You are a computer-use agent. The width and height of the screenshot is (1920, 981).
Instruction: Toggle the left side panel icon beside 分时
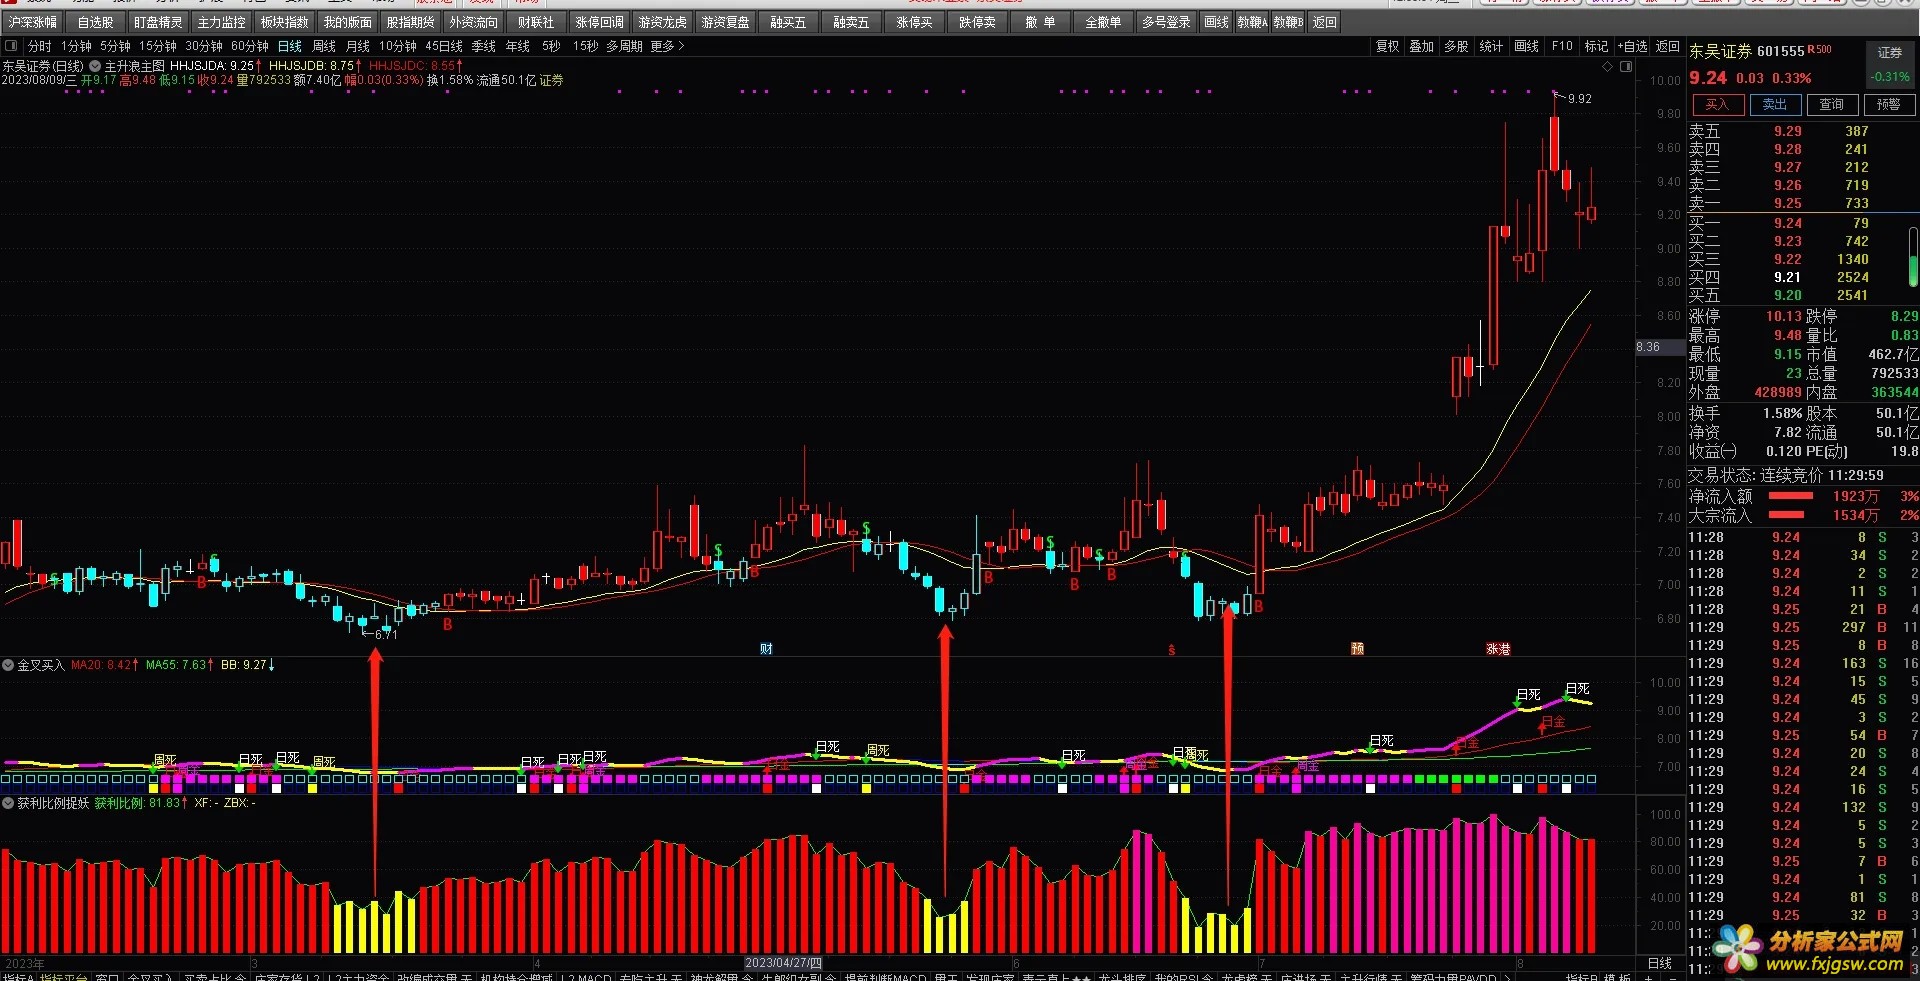pyautogui.click(x=11, y=46)
